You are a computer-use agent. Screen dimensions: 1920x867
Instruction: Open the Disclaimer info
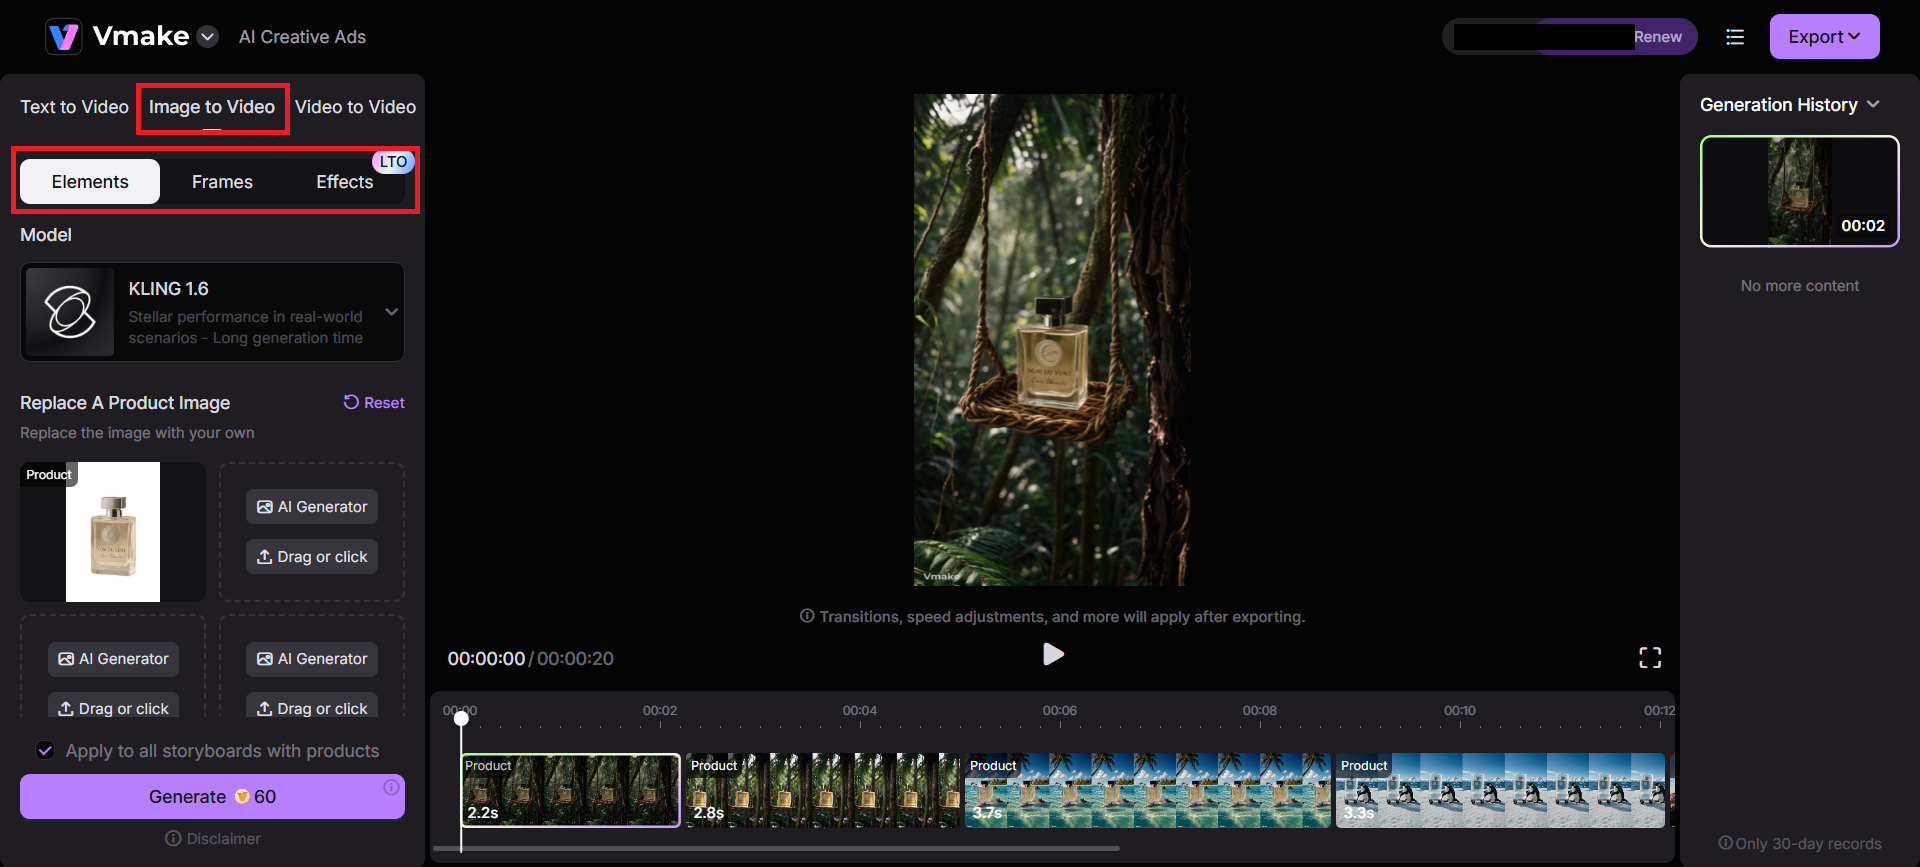(x=213, y=838)
